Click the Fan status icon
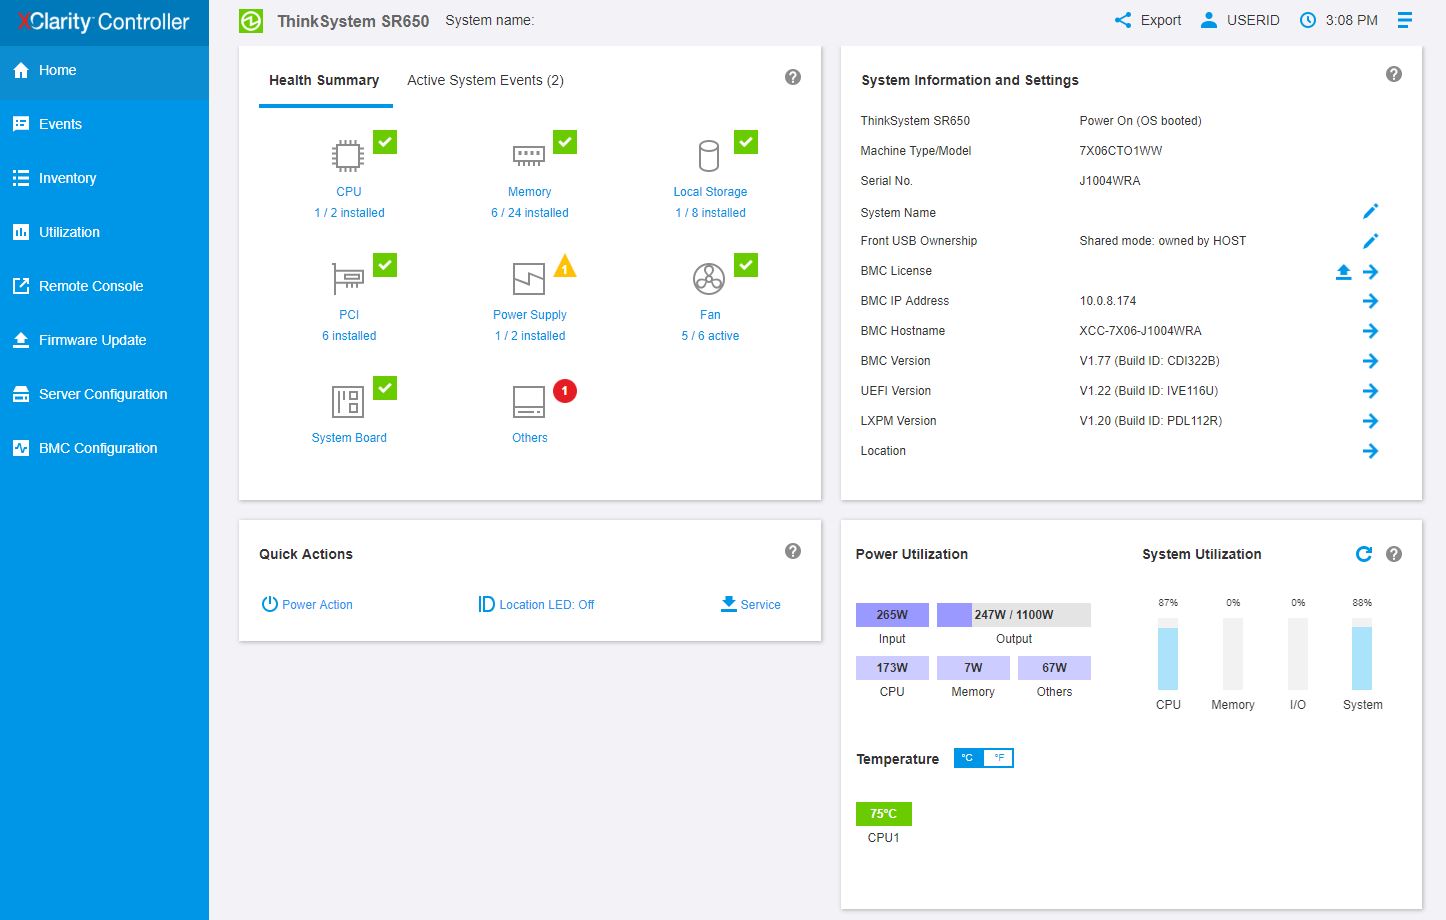This screenshot has width=1446, height=920. tap(709, 279)
